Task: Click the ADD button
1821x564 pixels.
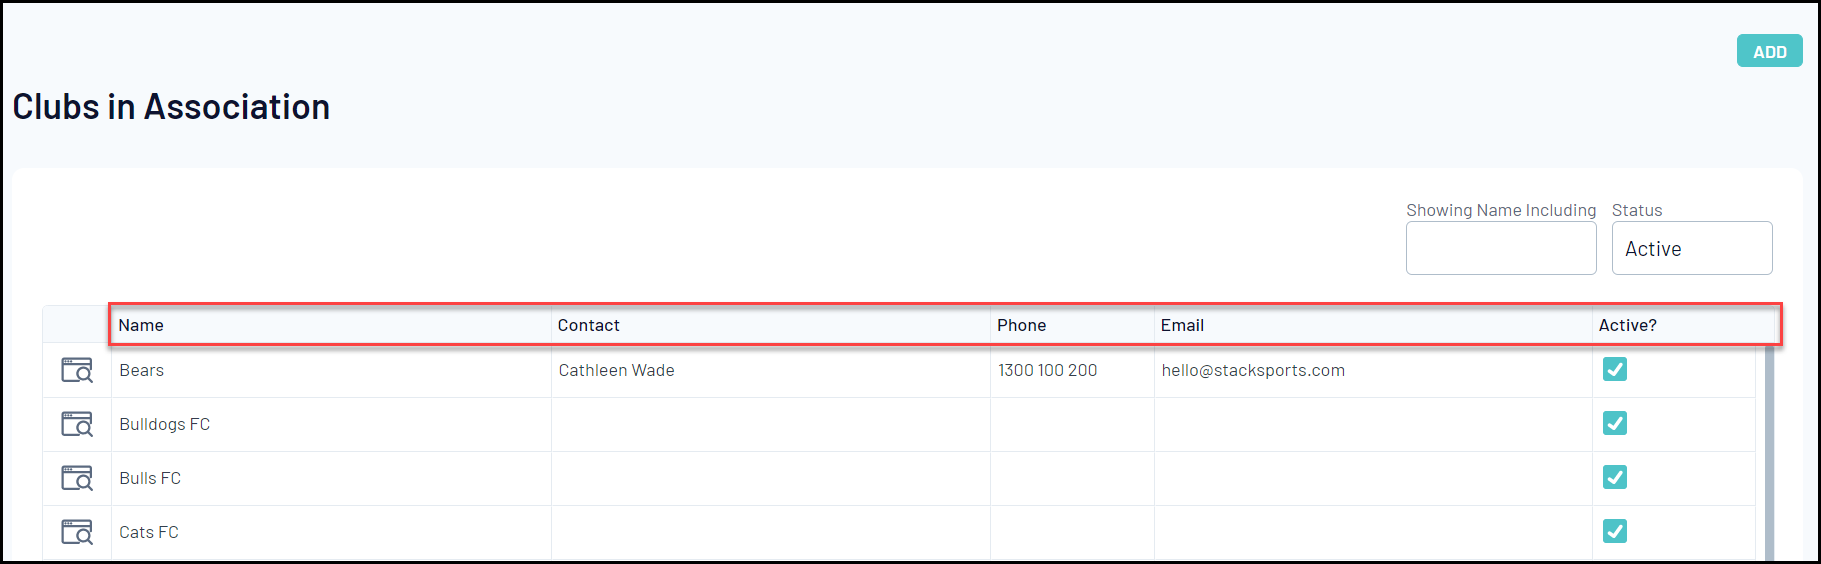Action: coord(1769,51)
